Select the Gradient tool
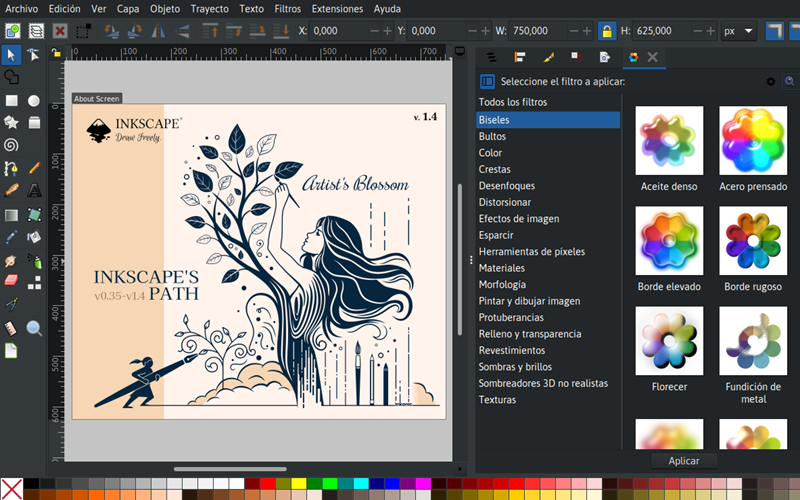The image size is (800, 500). [11, 215]
